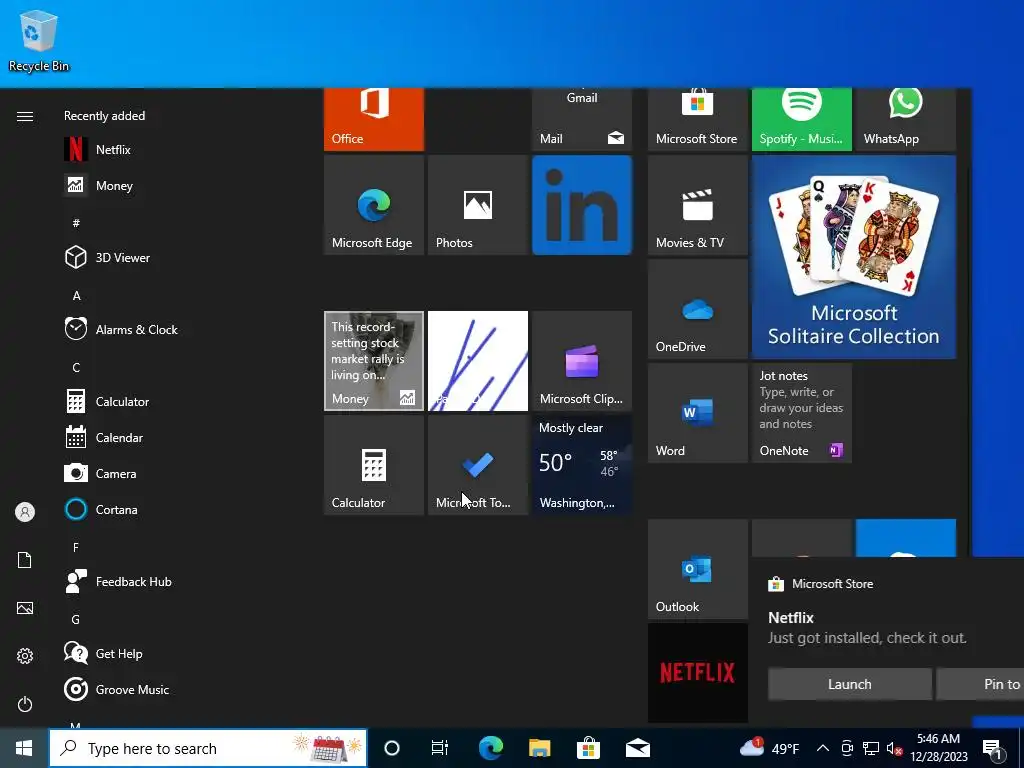Open Mail from the taskbar
Image resolution: width=1024 pixels, height=768 pixels.
tap(637, 748)
